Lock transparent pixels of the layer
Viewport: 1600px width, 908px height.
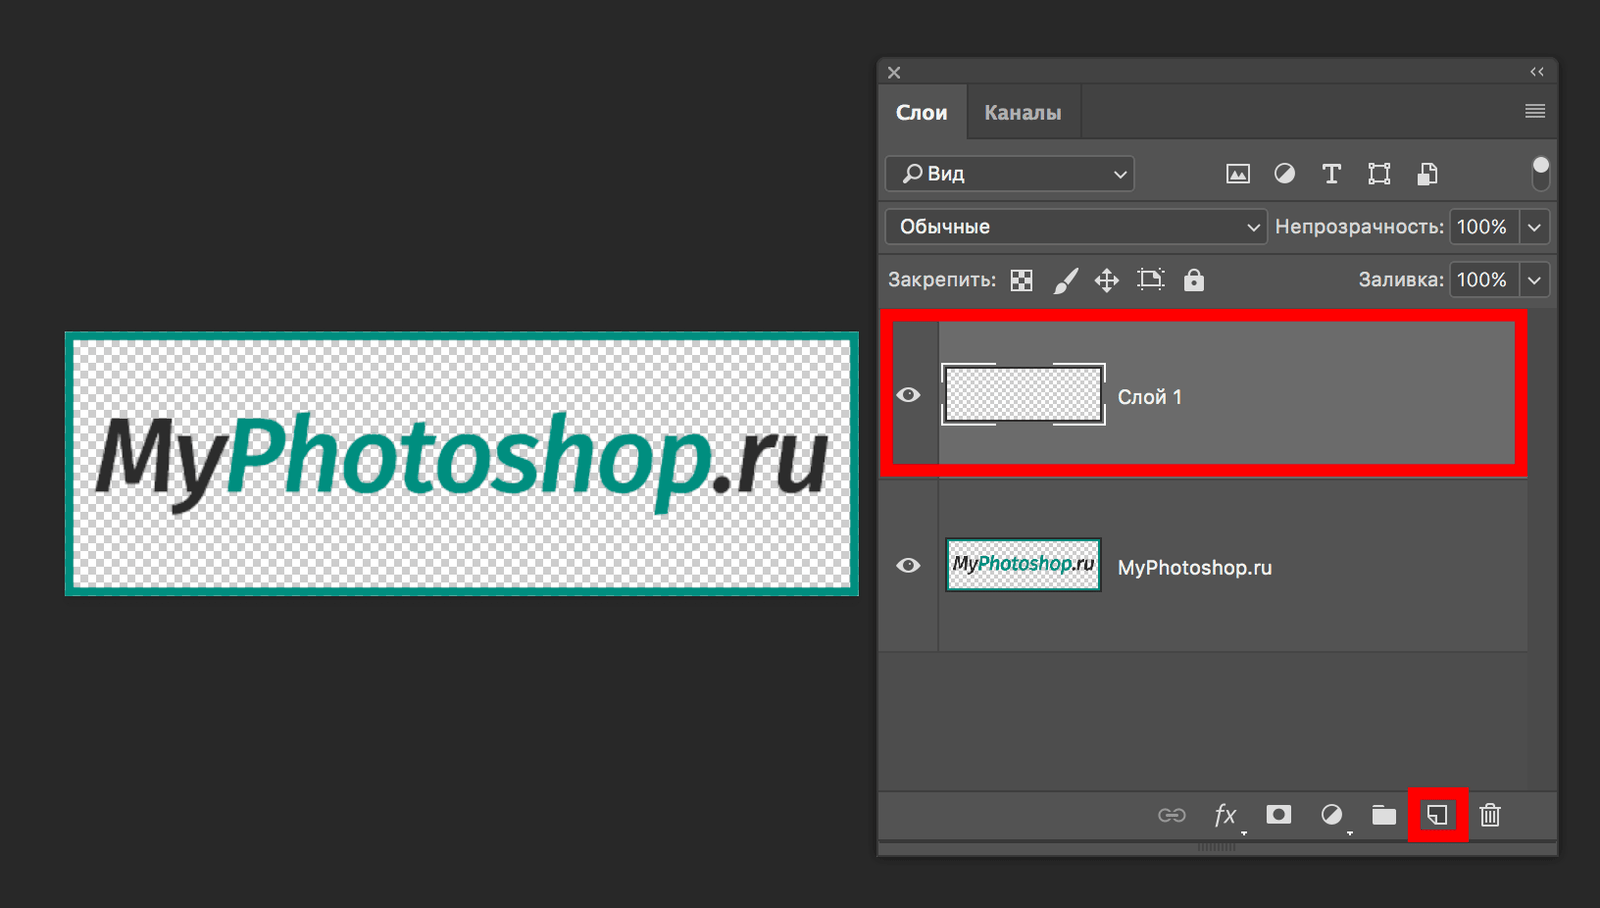(1021, 280)
